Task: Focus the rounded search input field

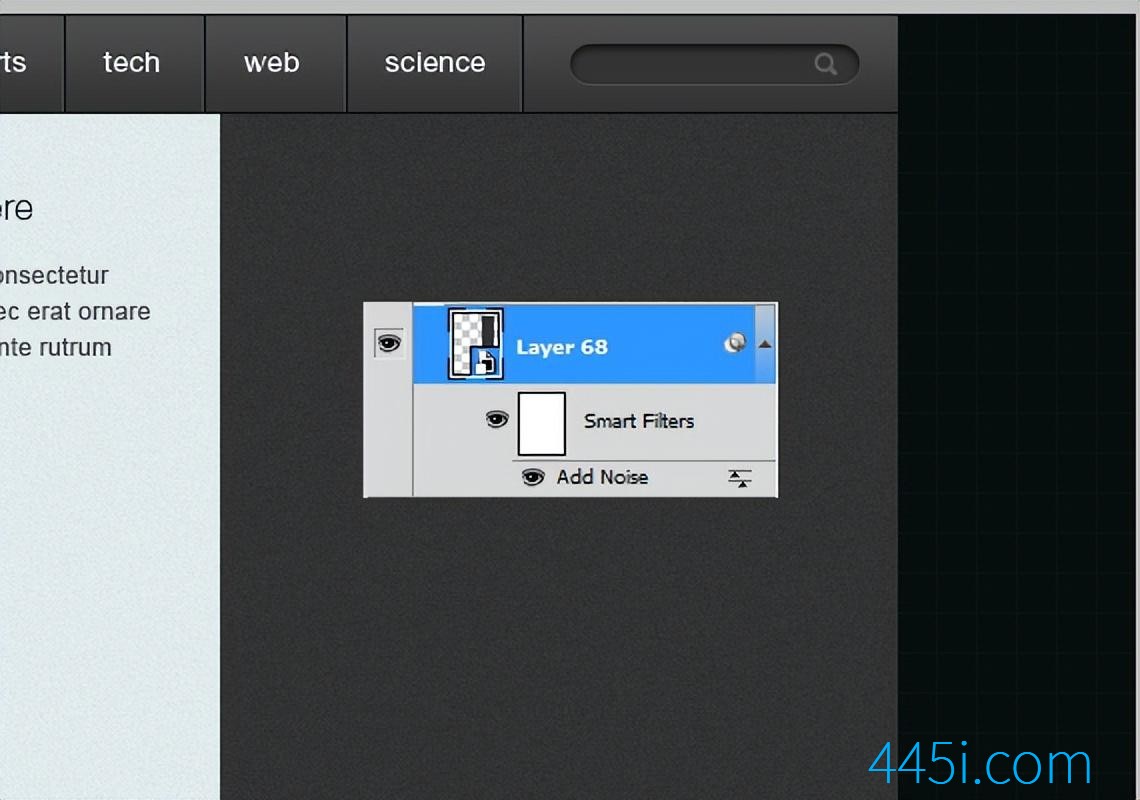Action: pyautogui.click(x=715, y=65)
